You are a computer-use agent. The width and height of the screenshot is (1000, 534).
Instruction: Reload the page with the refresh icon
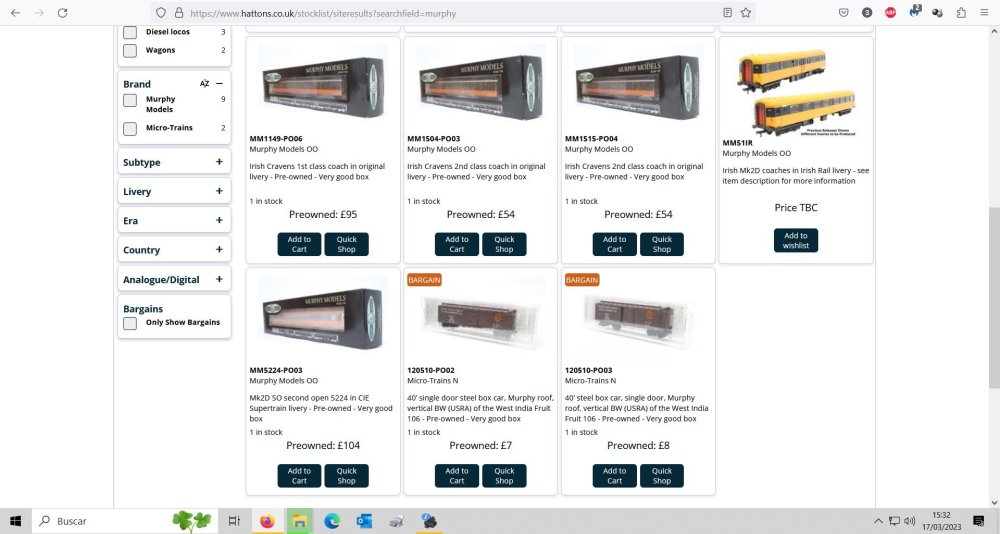[x=62, y=13]
